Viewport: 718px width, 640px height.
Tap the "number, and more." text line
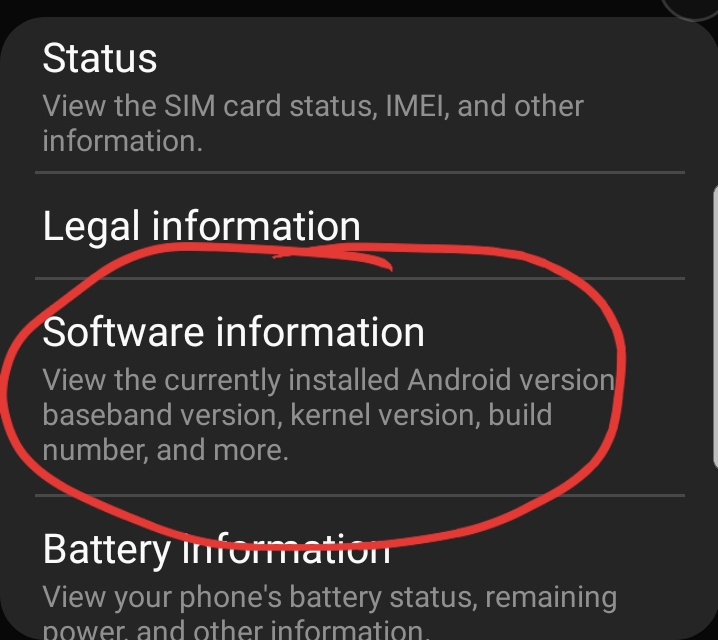click(165, 450)
